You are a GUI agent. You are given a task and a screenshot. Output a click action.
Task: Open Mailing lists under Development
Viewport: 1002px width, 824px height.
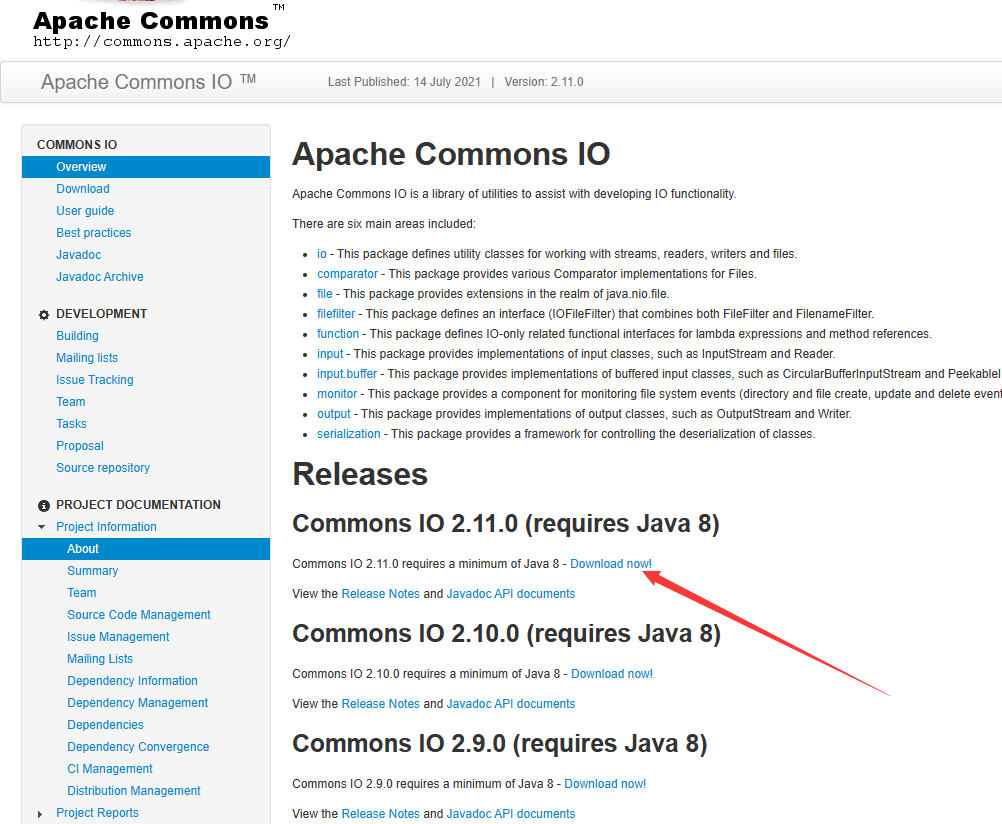(87, 358)
